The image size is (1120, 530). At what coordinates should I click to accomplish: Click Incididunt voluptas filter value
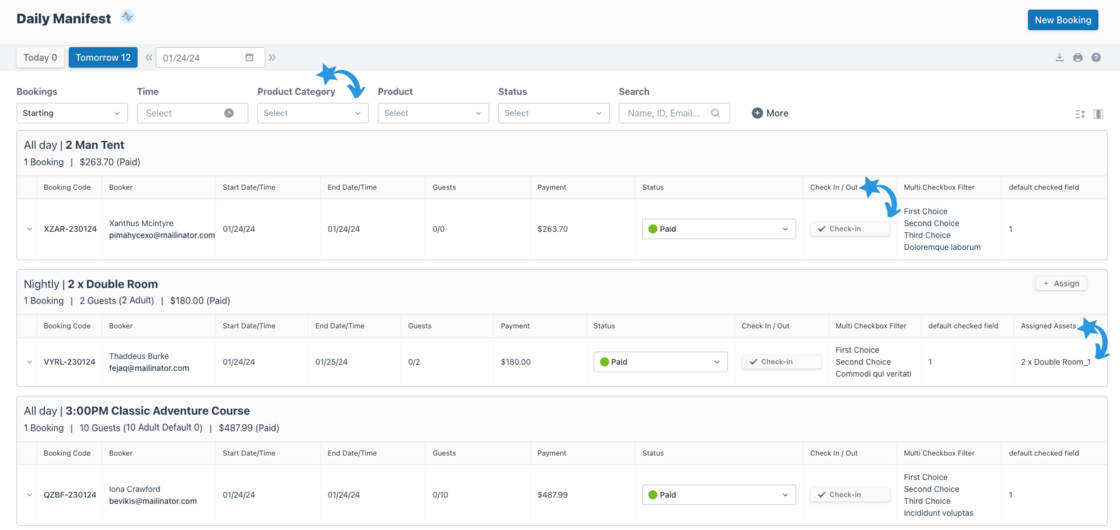pyautogui.click(x=939, y=513)
